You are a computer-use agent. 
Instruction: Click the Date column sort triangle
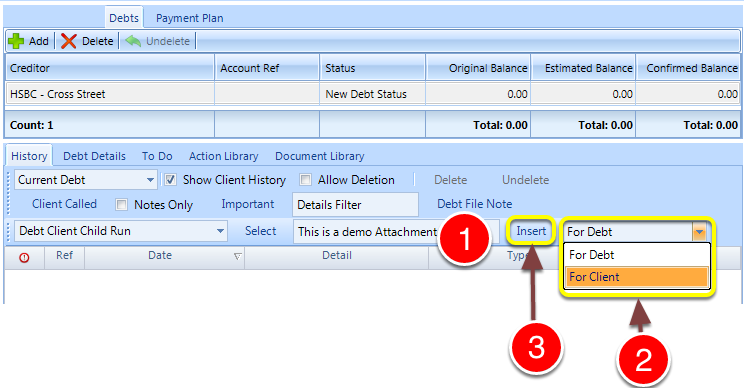tap(237, 257)
